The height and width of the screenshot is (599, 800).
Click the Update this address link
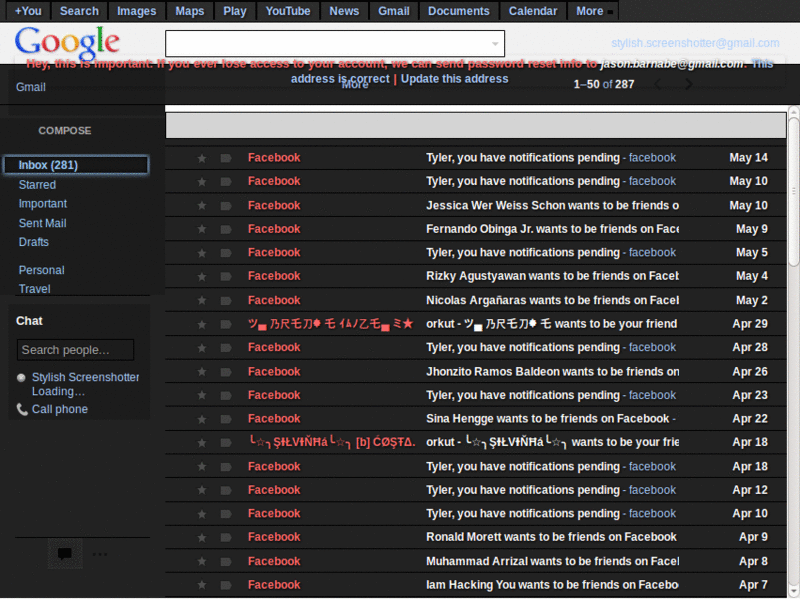tap(455, 79)
